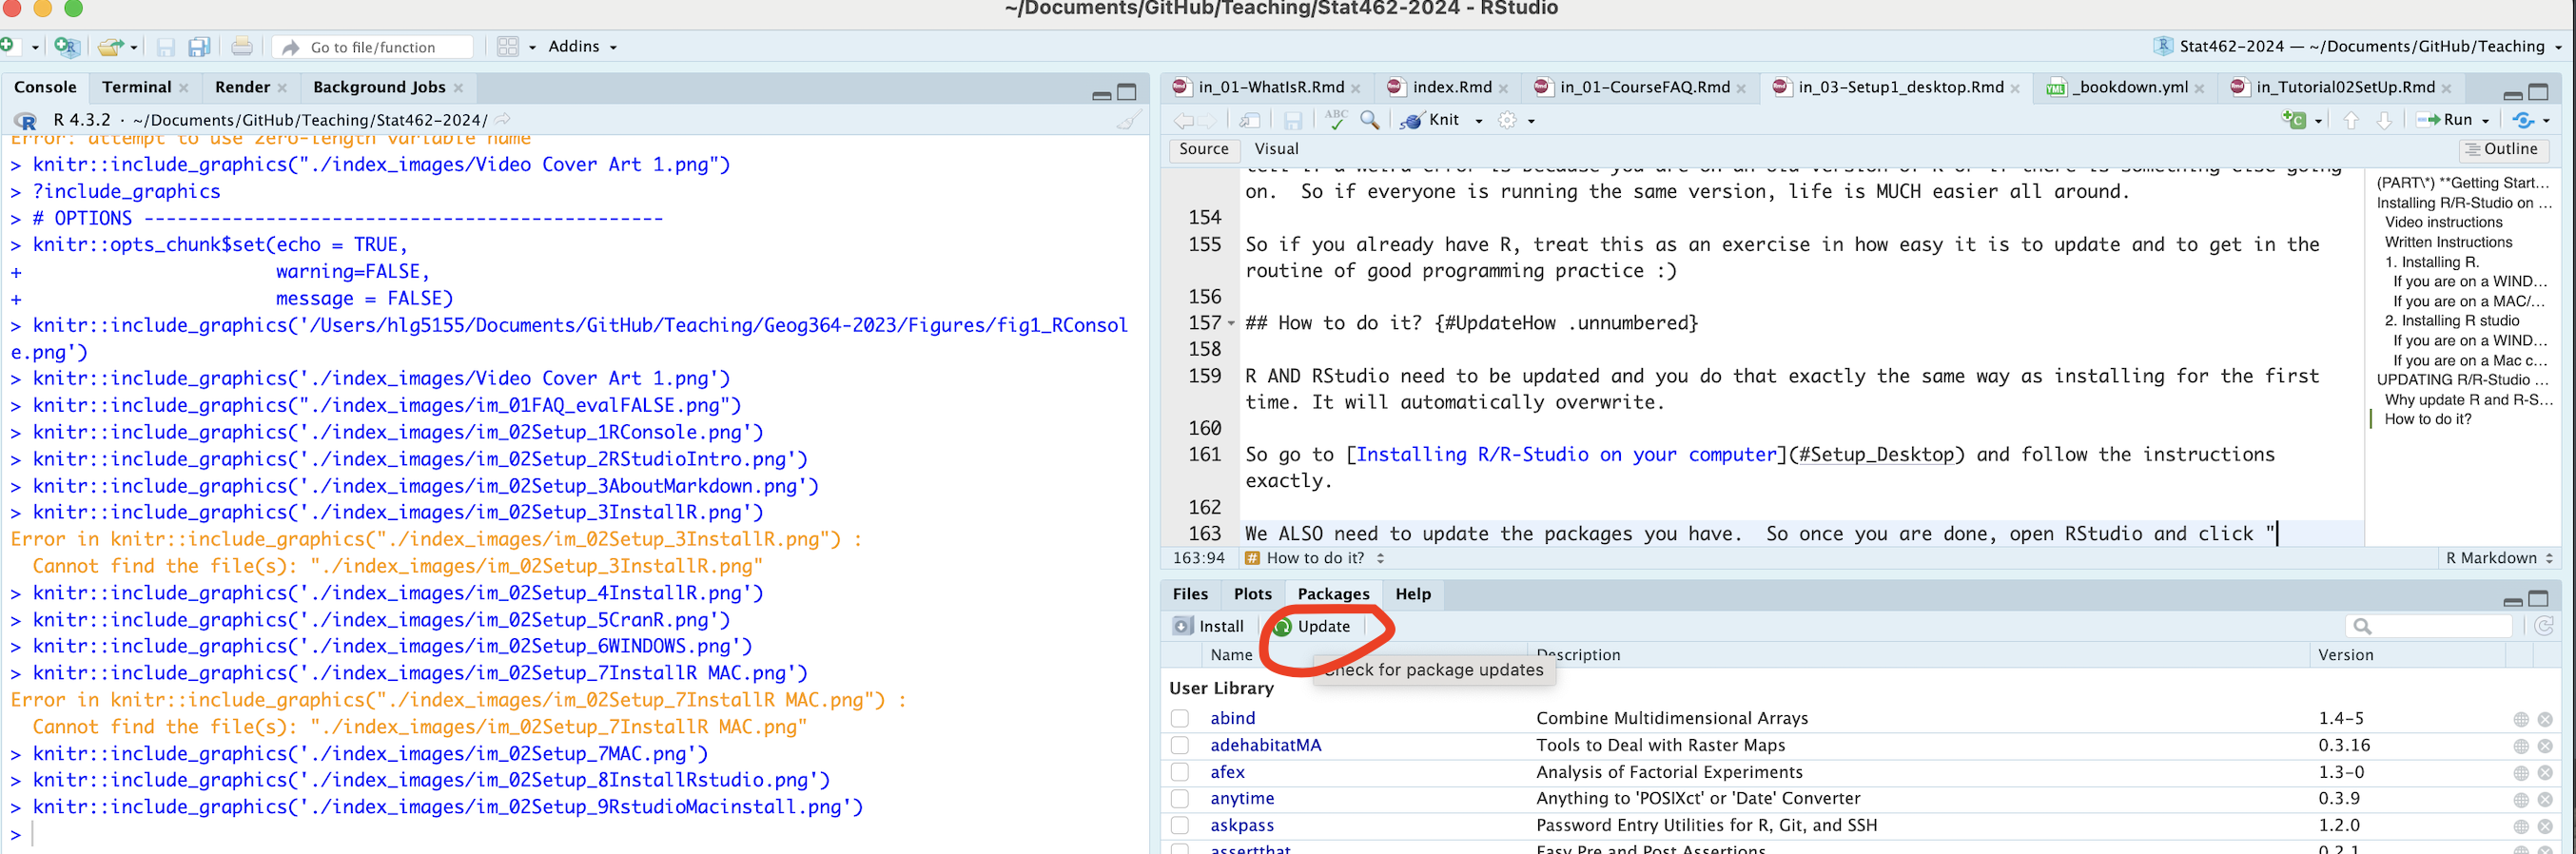Click the Go to file/function field
The image size is (2576, 854).
point(380,47)
